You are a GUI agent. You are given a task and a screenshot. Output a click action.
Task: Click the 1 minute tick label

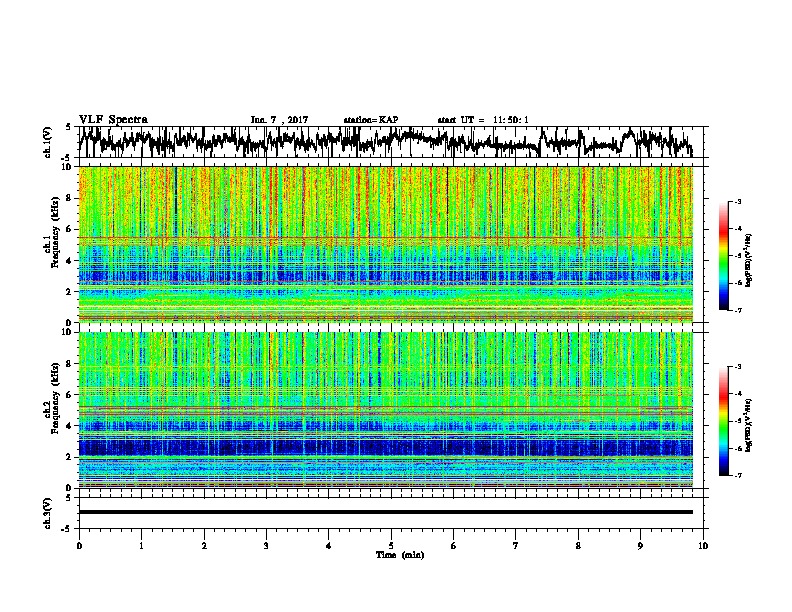(x=141, y=545)
